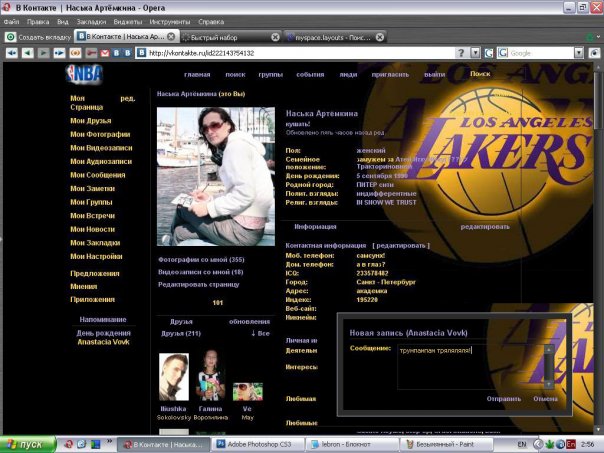The image size is (604, 453).
Task: Go back with the Back arrow button
Action: 27,53
